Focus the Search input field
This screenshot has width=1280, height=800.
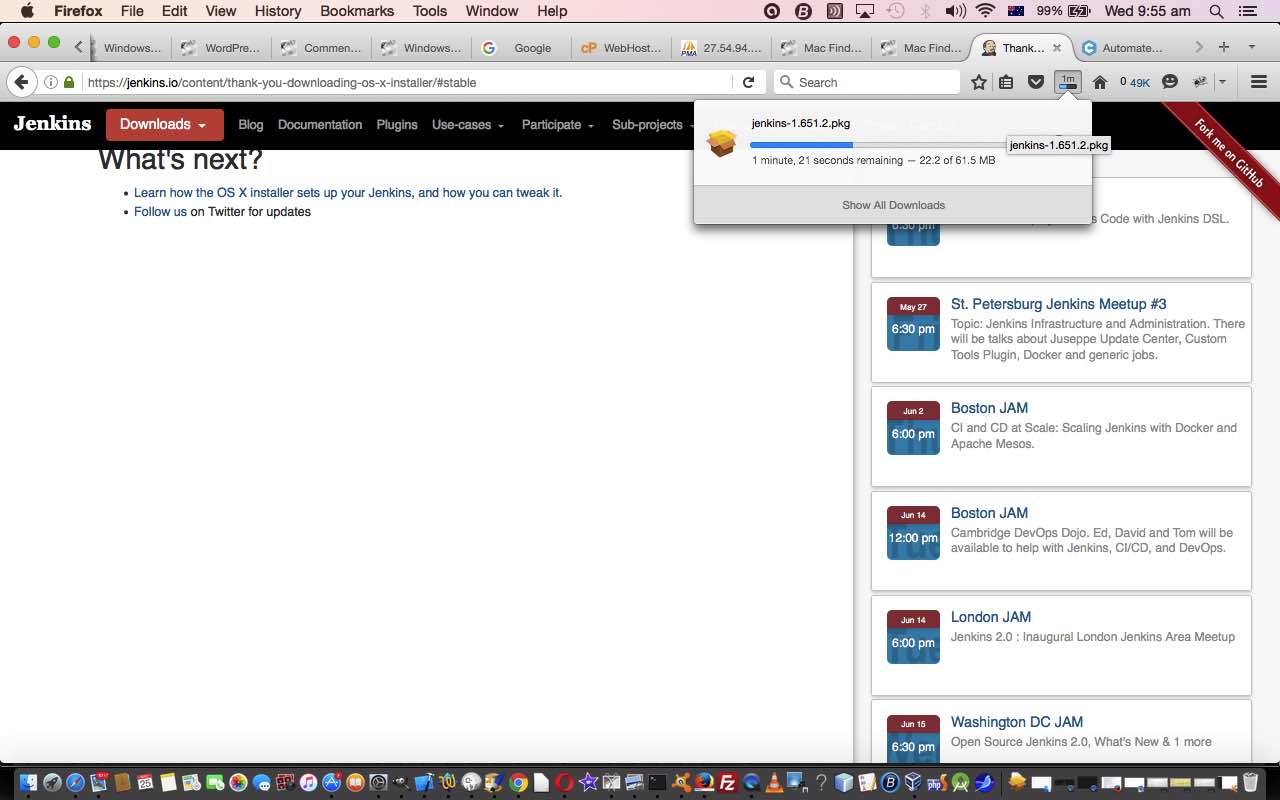tap(867, 82)
